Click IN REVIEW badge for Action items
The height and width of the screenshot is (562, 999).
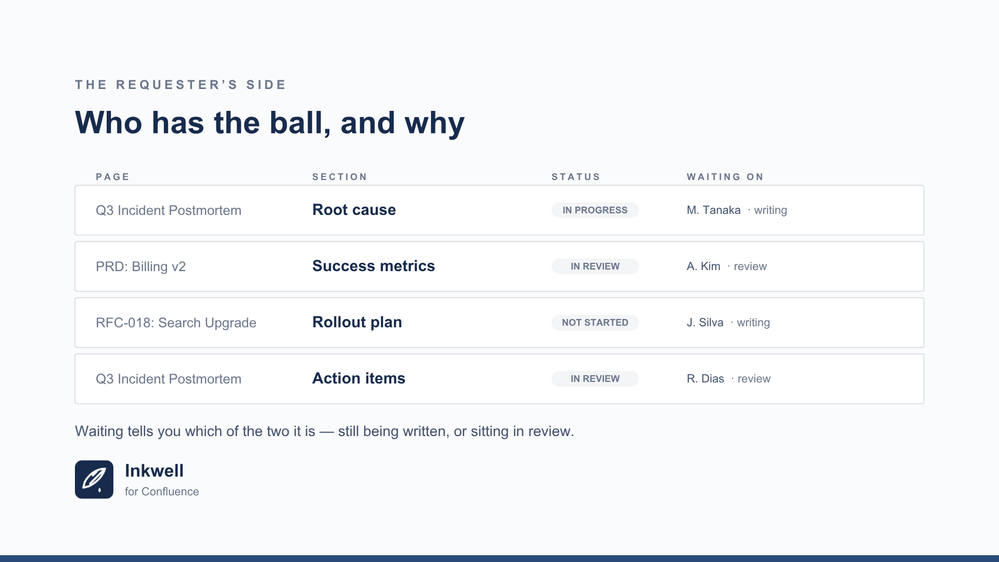[595, 378]
